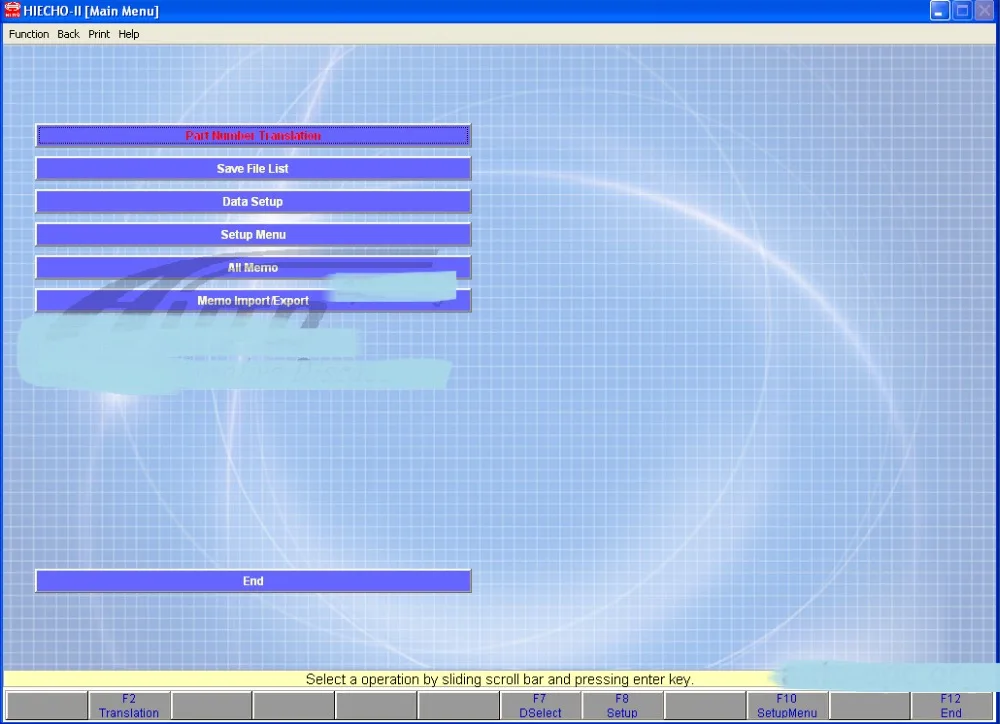Screen dimensions: 1000x724
Task: Open the Help menu
Action: tap(129, 34)
